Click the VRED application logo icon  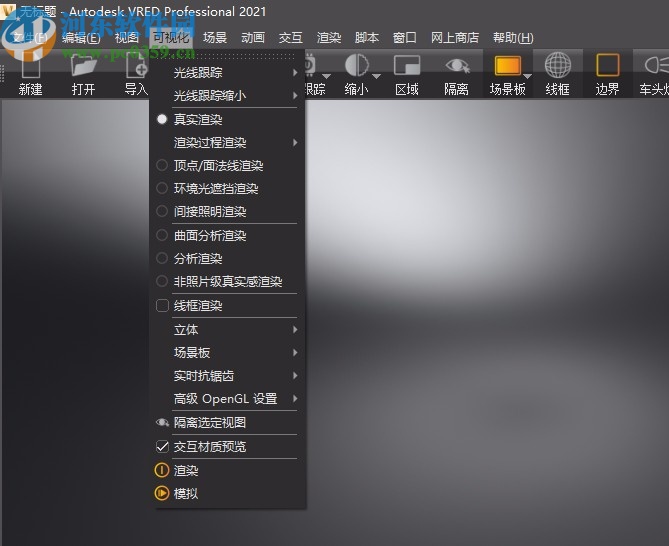pos(8,12)
